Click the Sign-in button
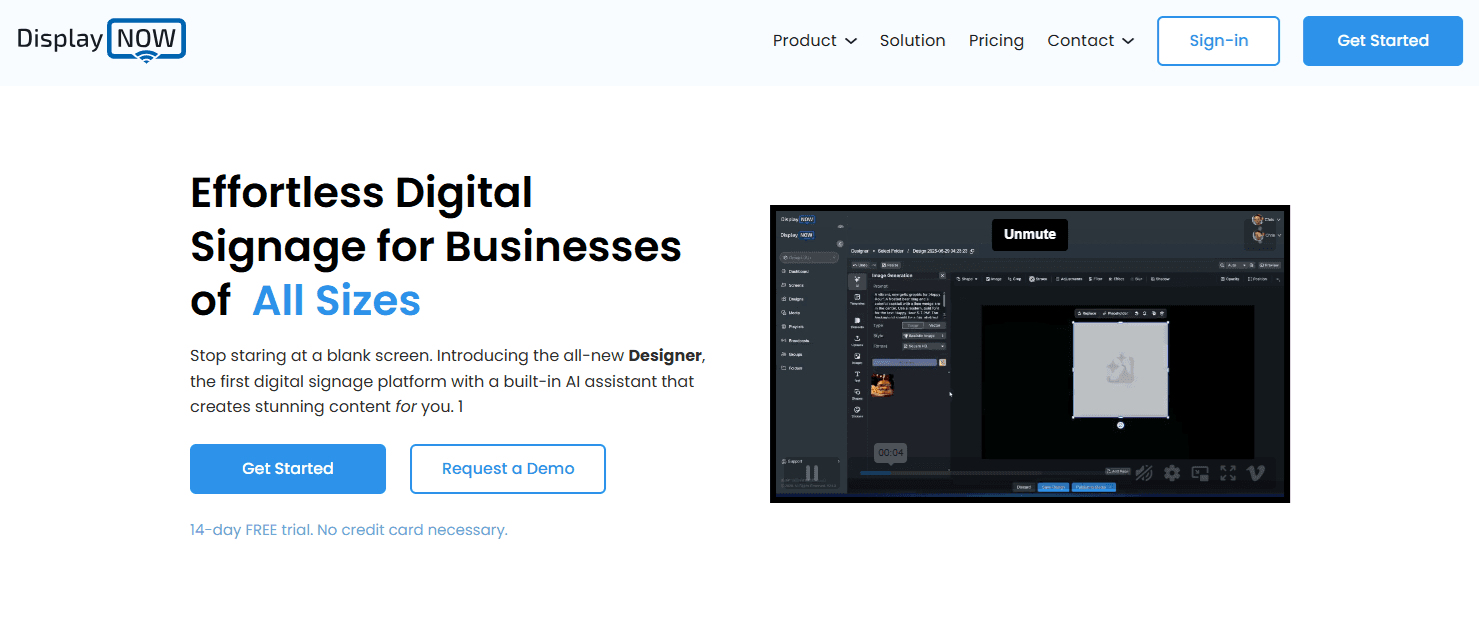Image resolution: width=1479 pixels, height=622 pixels. tap(1218, 41)
